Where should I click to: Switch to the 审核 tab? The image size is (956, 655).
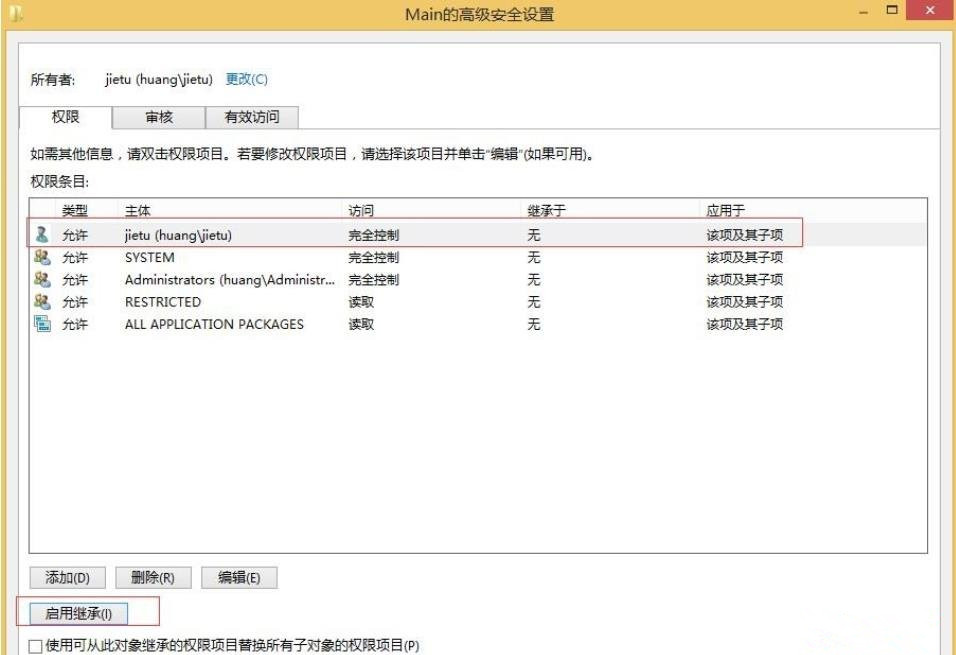pos(157,117)
